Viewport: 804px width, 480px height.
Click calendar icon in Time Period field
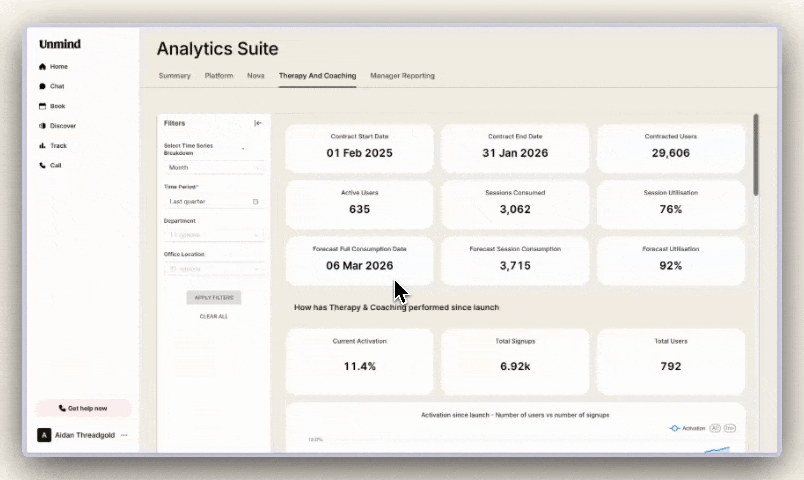click(x=255, y=201)
